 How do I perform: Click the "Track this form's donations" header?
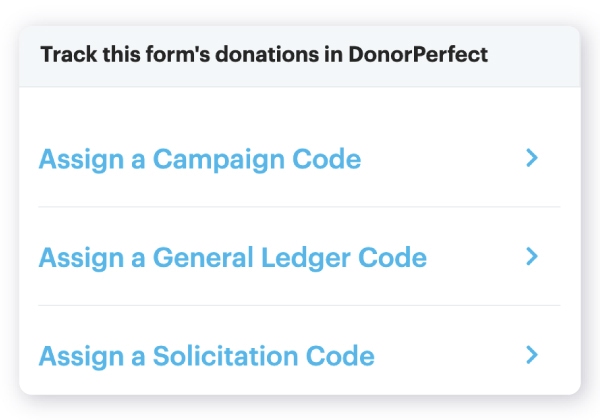[x=264, y=54]
